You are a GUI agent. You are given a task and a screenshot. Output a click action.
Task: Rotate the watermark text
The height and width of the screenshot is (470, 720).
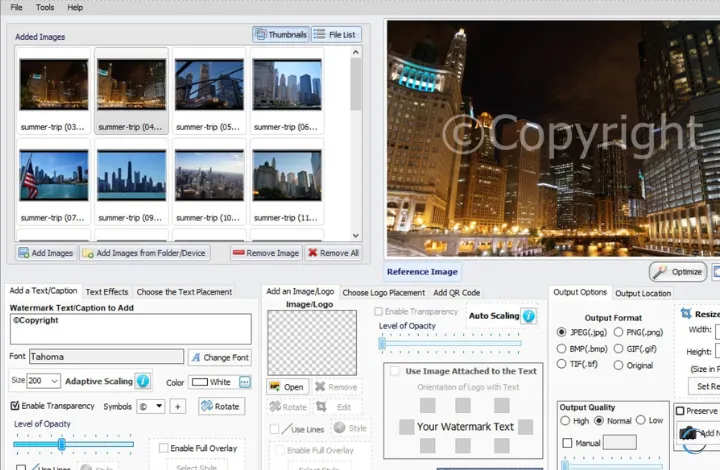pos(221,406)
